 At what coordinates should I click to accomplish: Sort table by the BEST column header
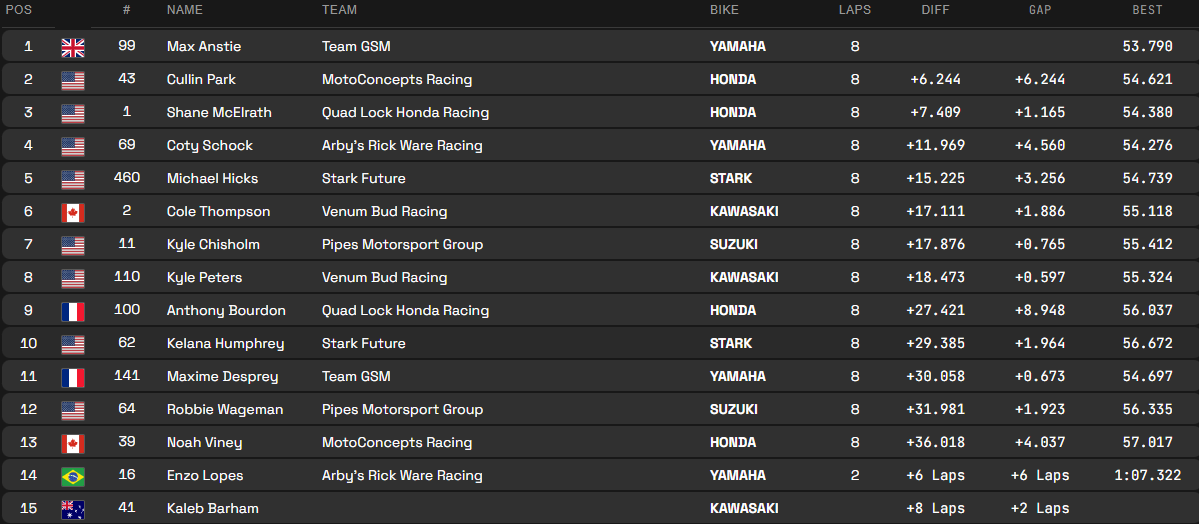click(x=1147, y=10)
